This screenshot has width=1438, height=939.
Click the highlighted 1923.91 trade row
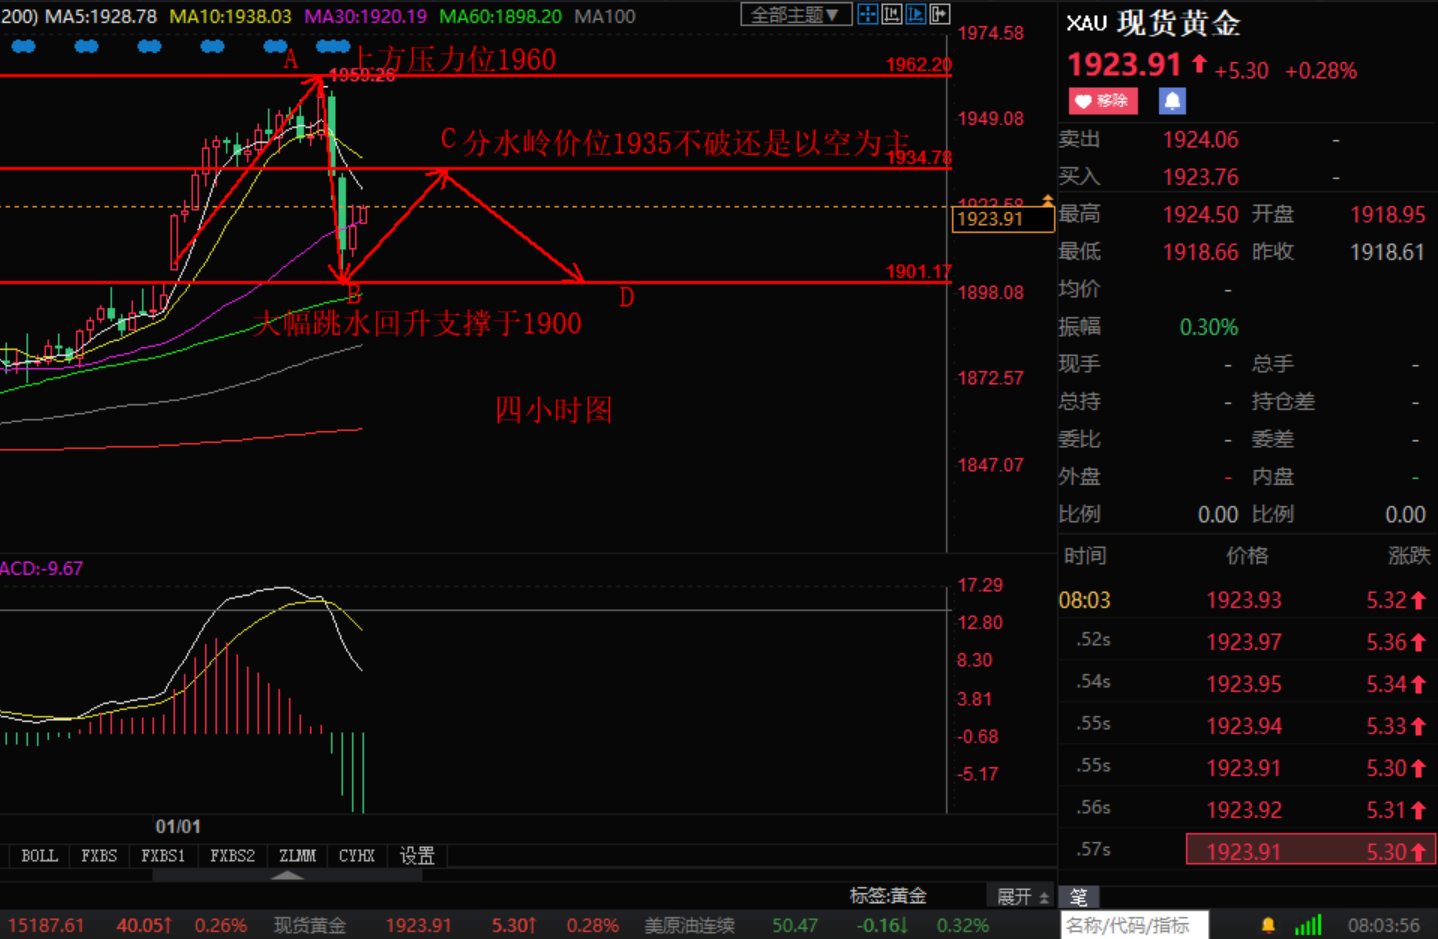tap(1308, 850)
